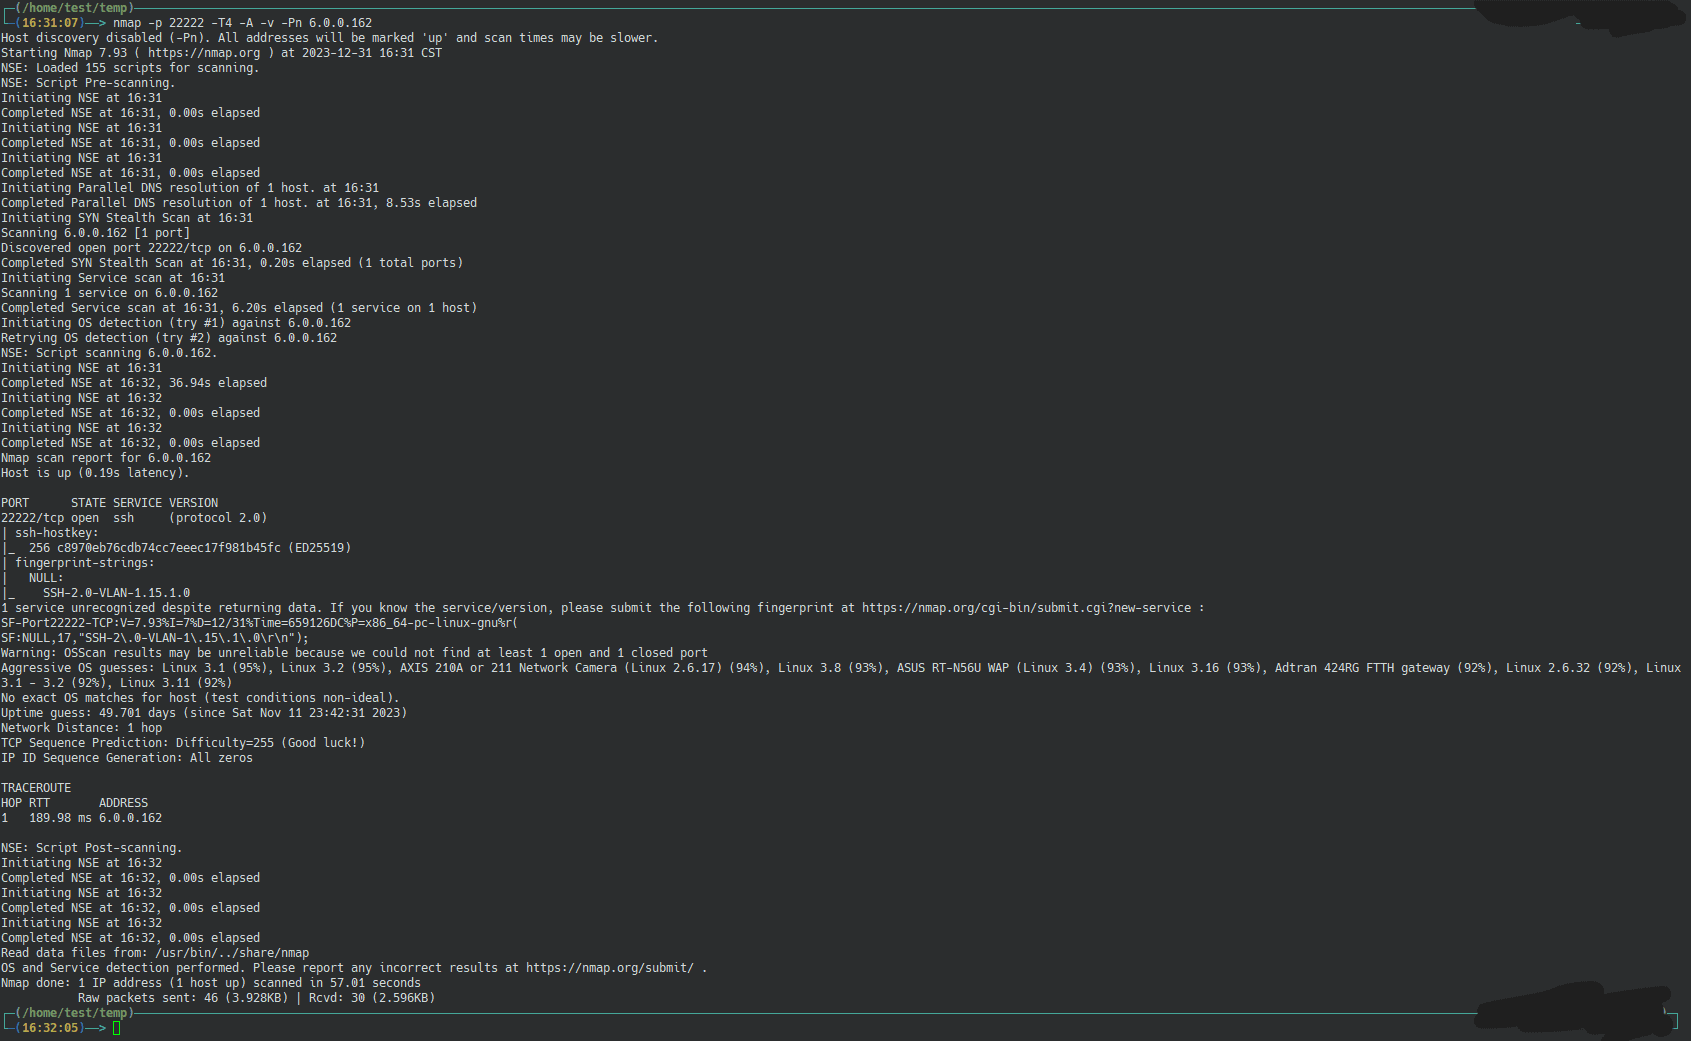
Task: Click the Uptime guess 49.701 days line
Action: [204, 713]
